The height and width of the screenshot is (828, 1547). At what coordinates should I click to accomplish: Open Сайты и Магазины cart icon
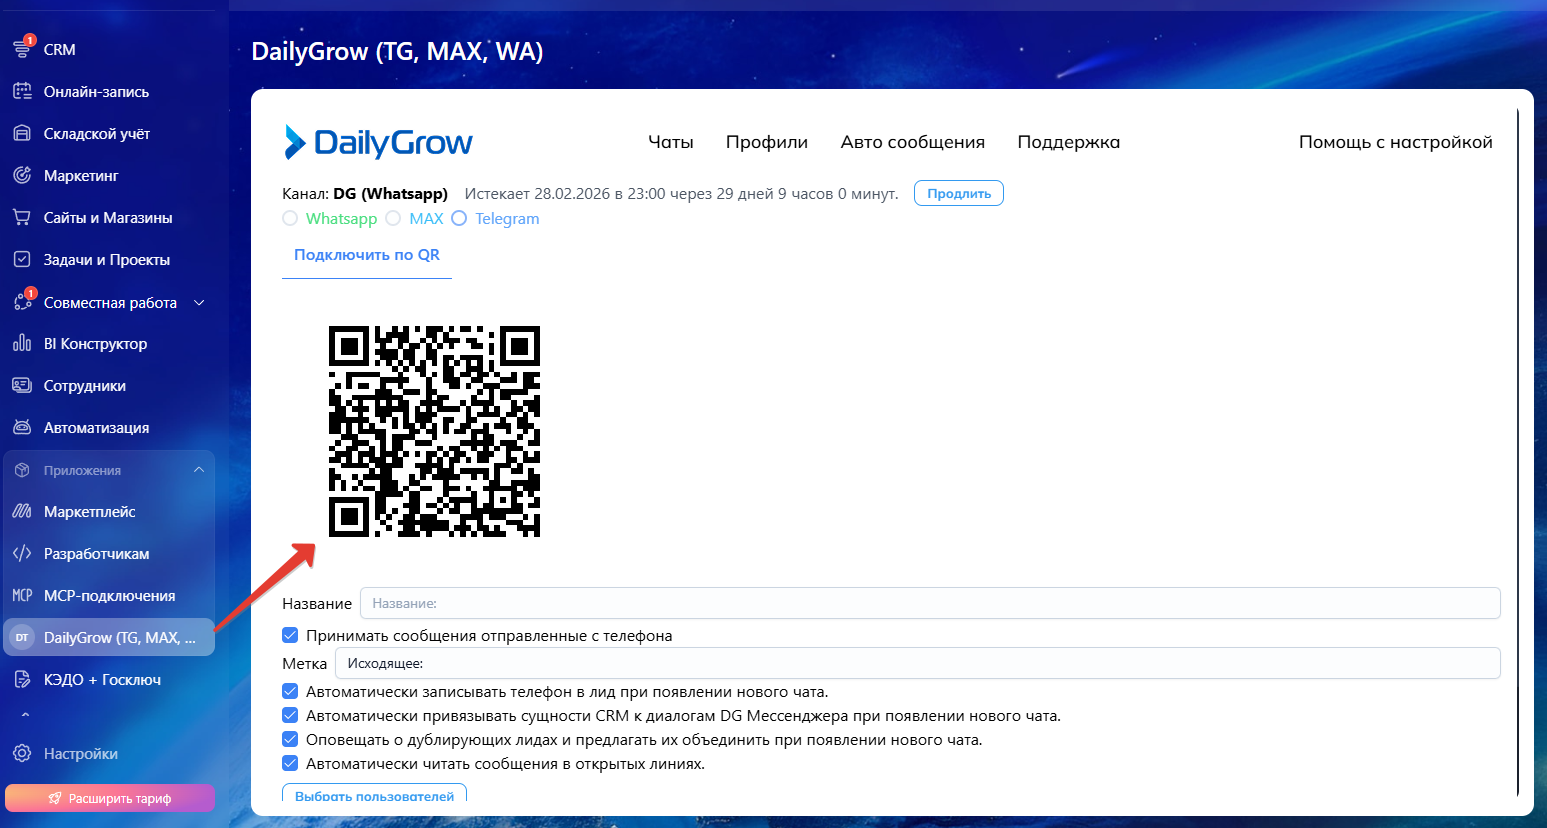(22, 217)
